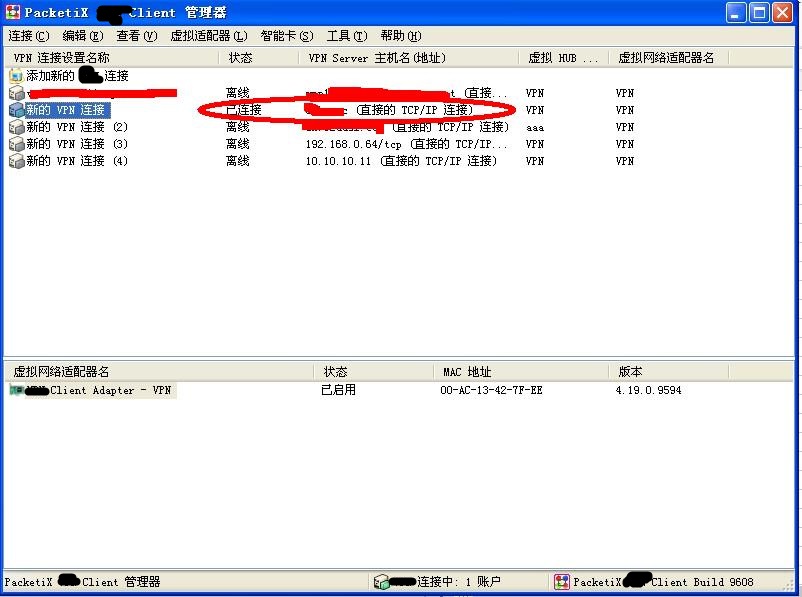Screen dimensions: 802x597
Task: Click the 'VPN Server 主机名(地址)' column header
Action: 377,58
